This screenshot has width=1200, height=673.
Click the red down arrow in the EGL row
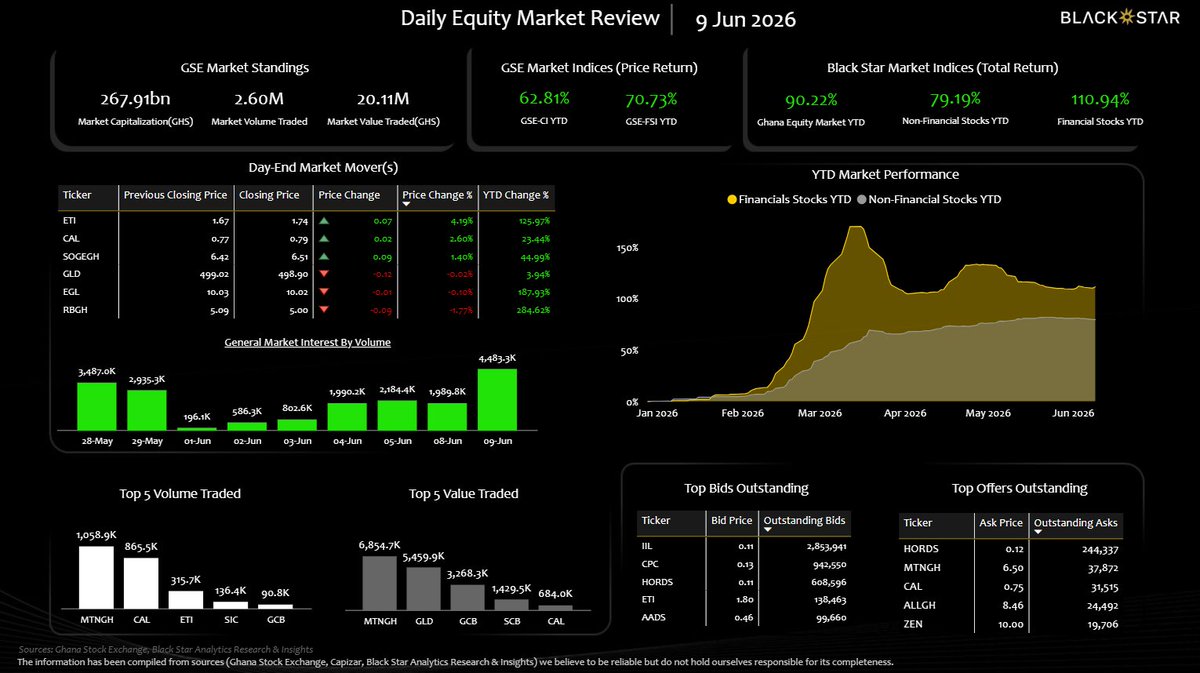[x=324, y=291]
